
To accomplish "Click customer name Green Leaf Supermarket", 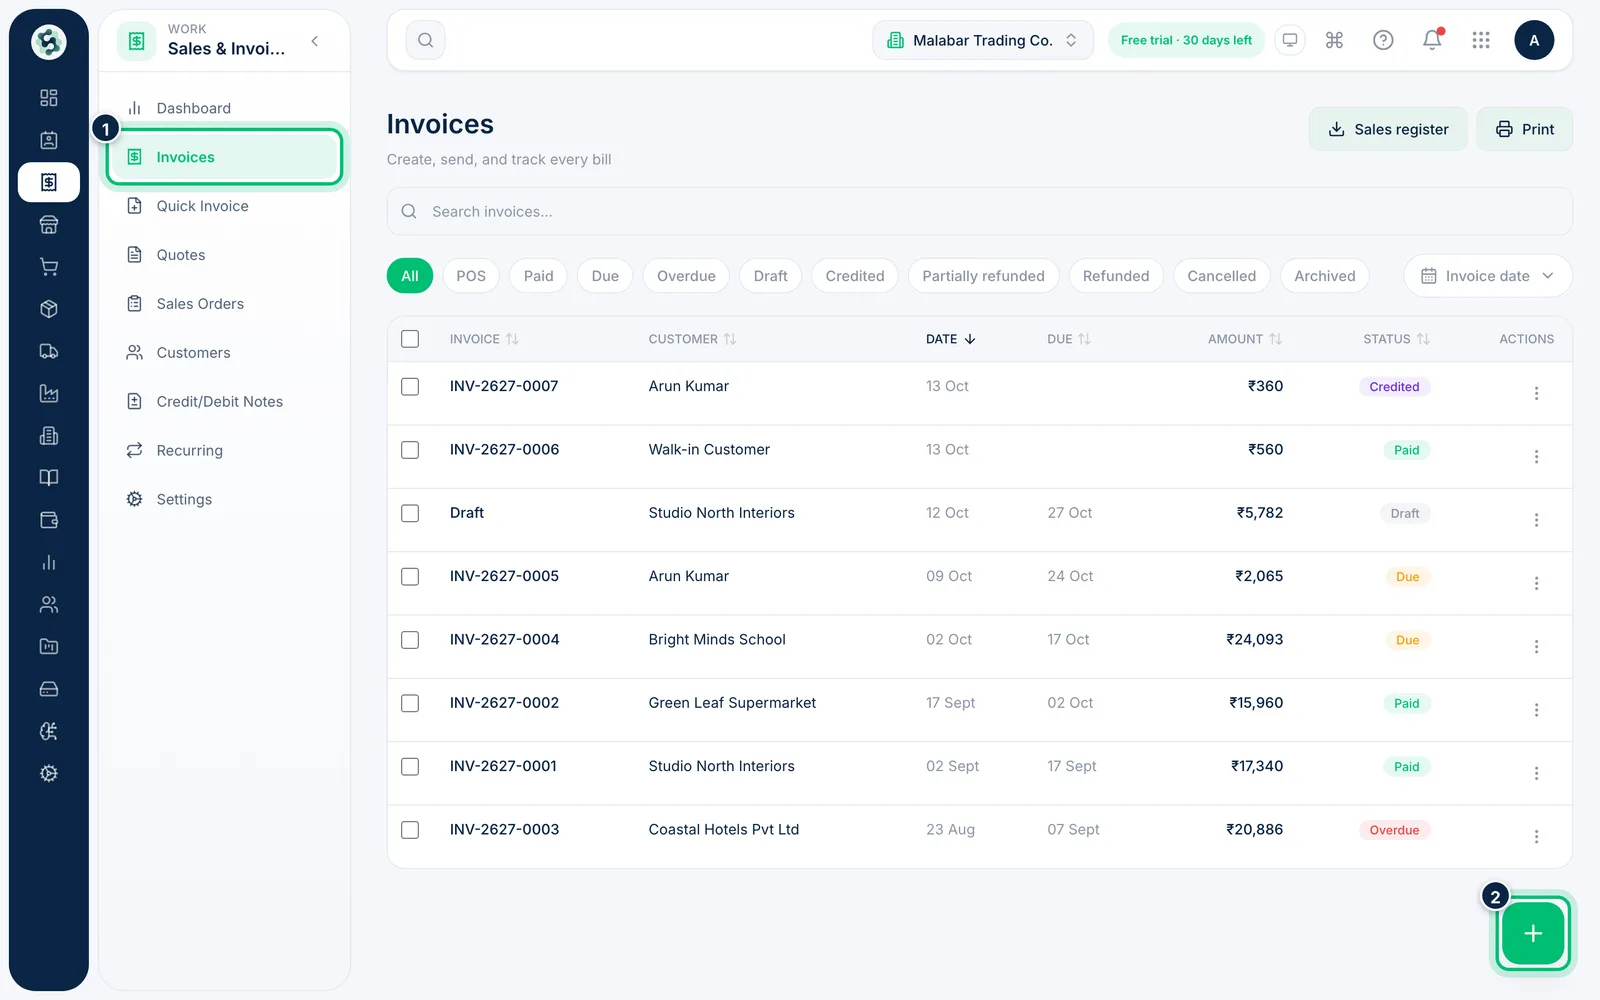I will pyautogui.click(x=732, y=703).
